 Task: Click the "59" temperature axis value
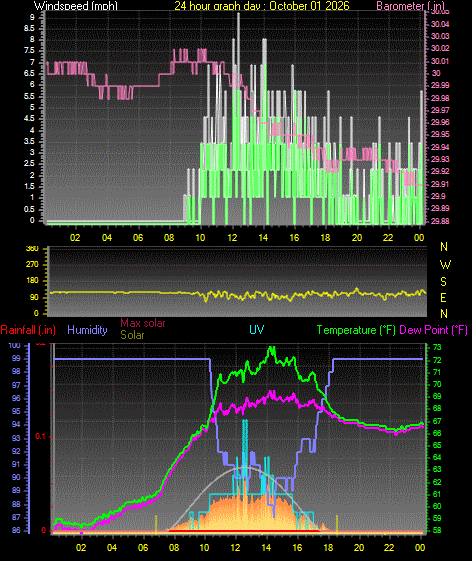[437, 518]
